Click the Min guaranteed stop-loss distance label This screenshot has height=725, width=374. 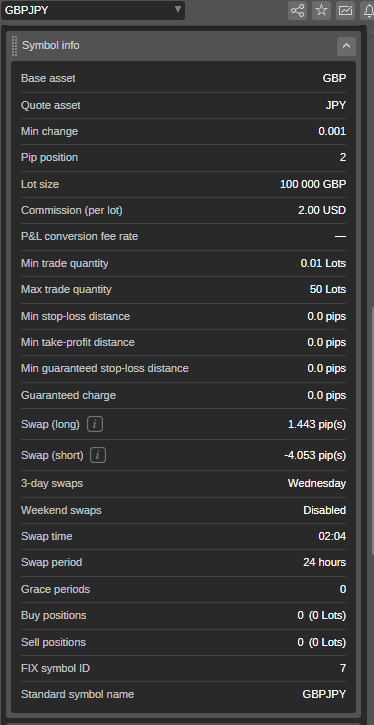coord(104,369)
